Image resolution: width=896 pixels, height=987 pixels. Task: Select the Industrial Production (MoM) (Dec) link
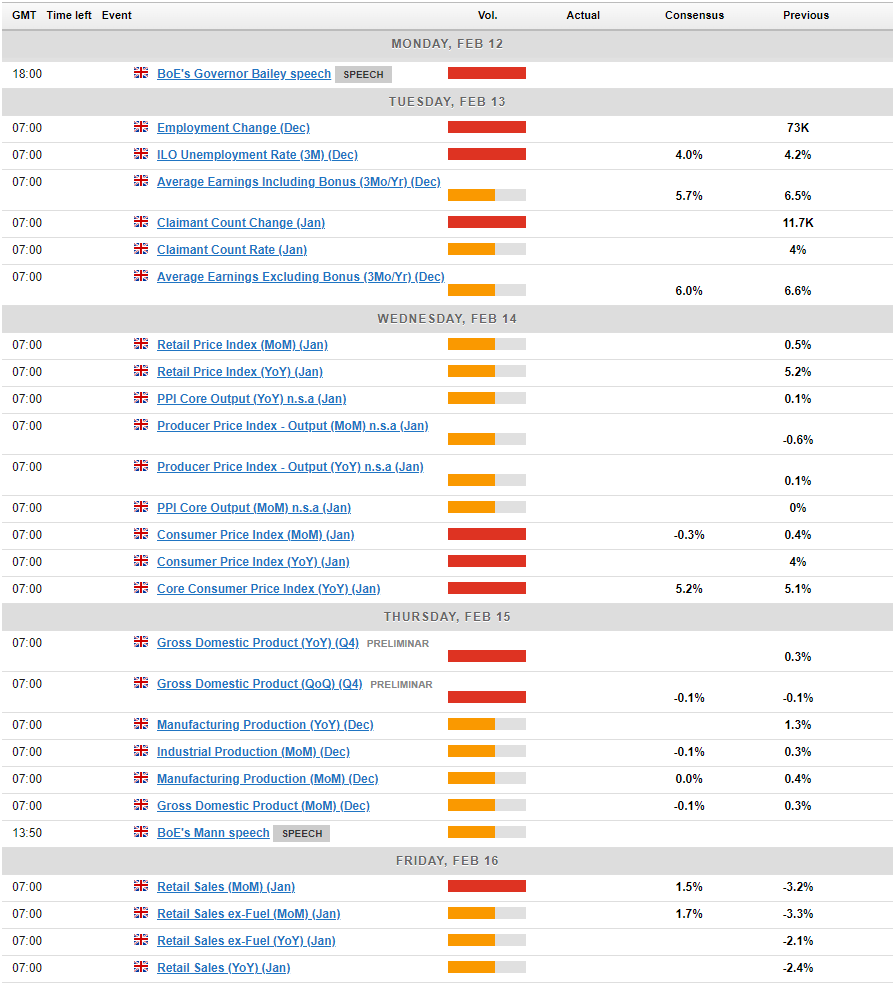pyautogui.click(x=253, y=752)
